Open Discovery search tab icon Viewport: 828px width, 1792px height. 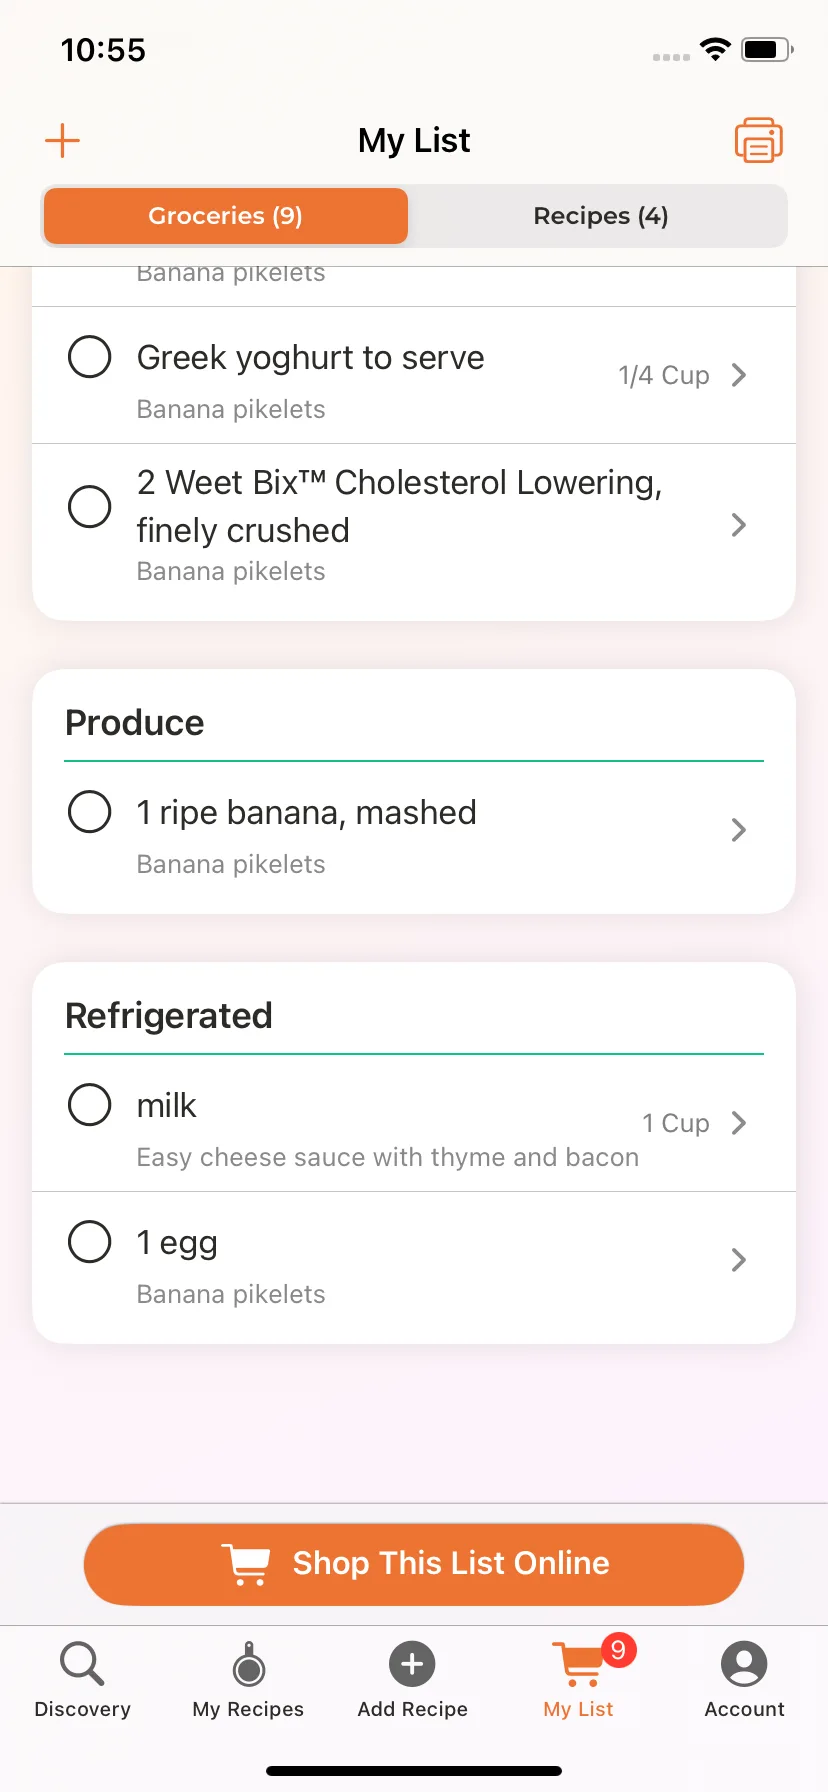point(82,1664)
